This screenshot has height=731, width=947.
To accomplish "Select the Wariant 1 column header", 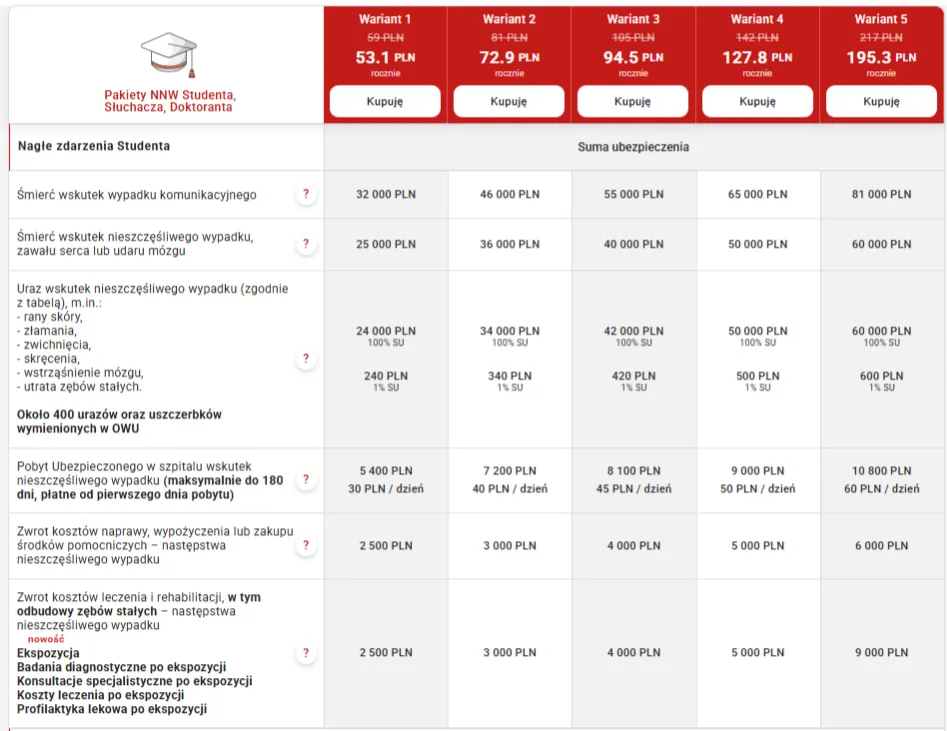I will pos(385,19).
